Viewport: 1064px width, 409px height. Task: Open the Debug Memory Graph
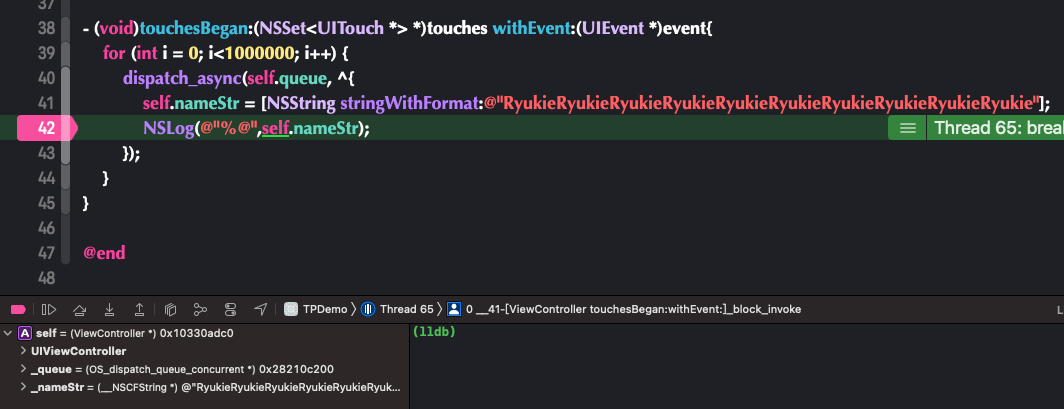tap(200, 309)
